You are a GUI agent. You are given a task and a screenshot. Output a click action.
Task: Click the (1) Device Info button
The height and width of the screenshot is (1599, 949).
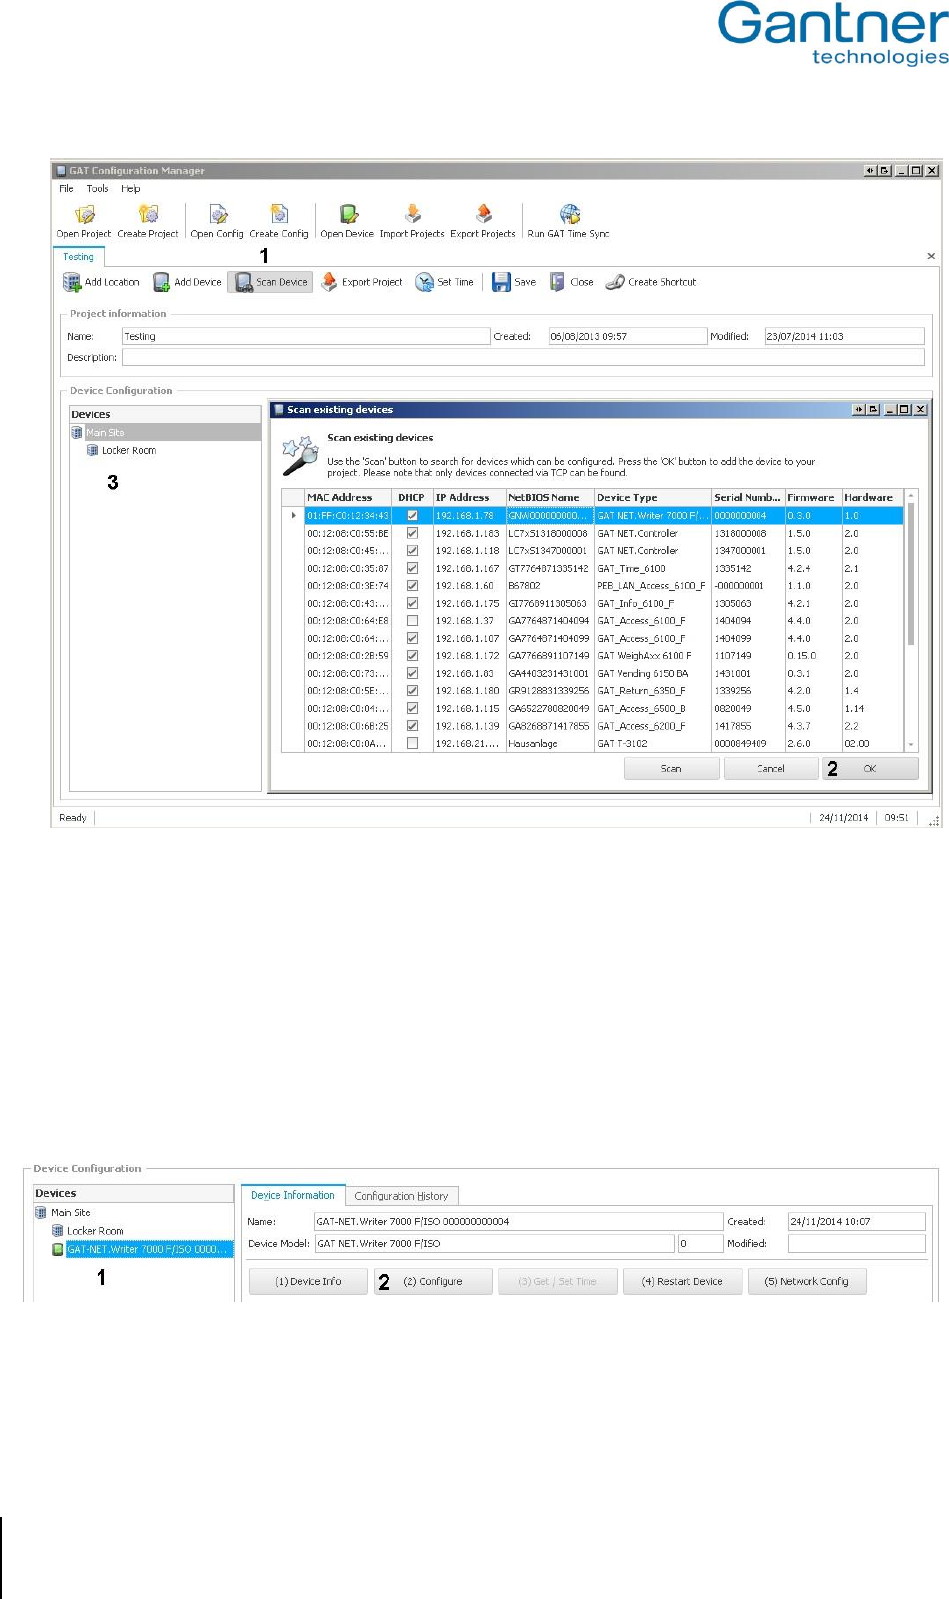308,1281
